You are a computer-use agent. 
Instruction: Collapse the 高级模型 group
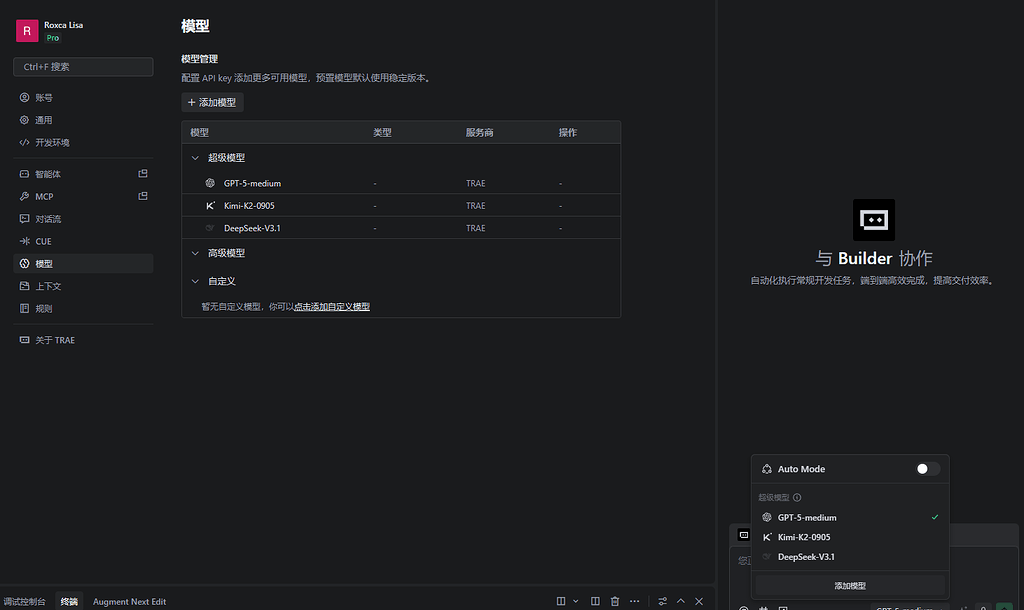195,253
